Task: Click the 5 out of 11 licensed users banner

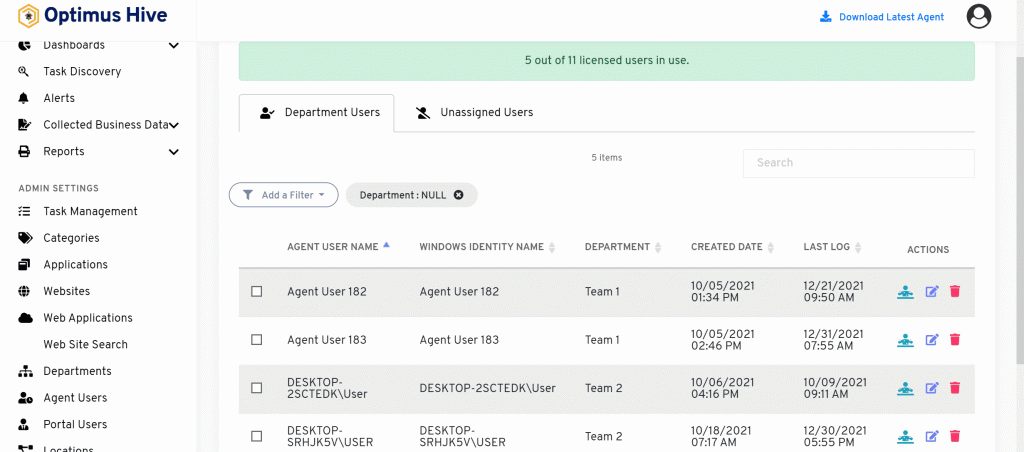Action: pyautogui.click(x=607, y=61)
